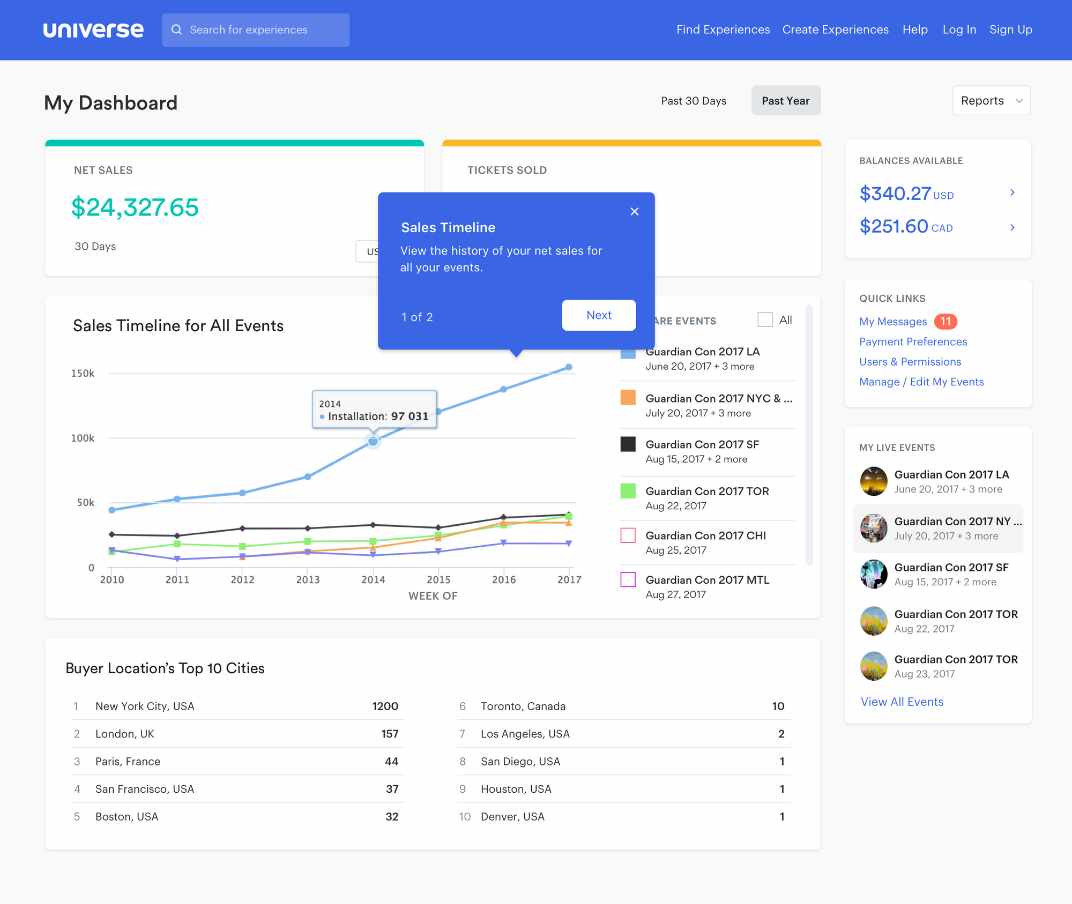This screenshot has height=904, width=1072.
Task: Select the Past Year tab
Action: [x=785, y=101]
